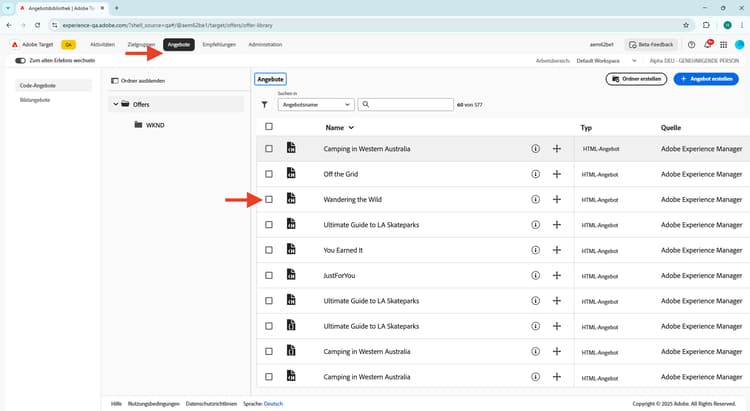Open the app switcher grid icon
Screen dimensions: 750x411
pos(723,44)
